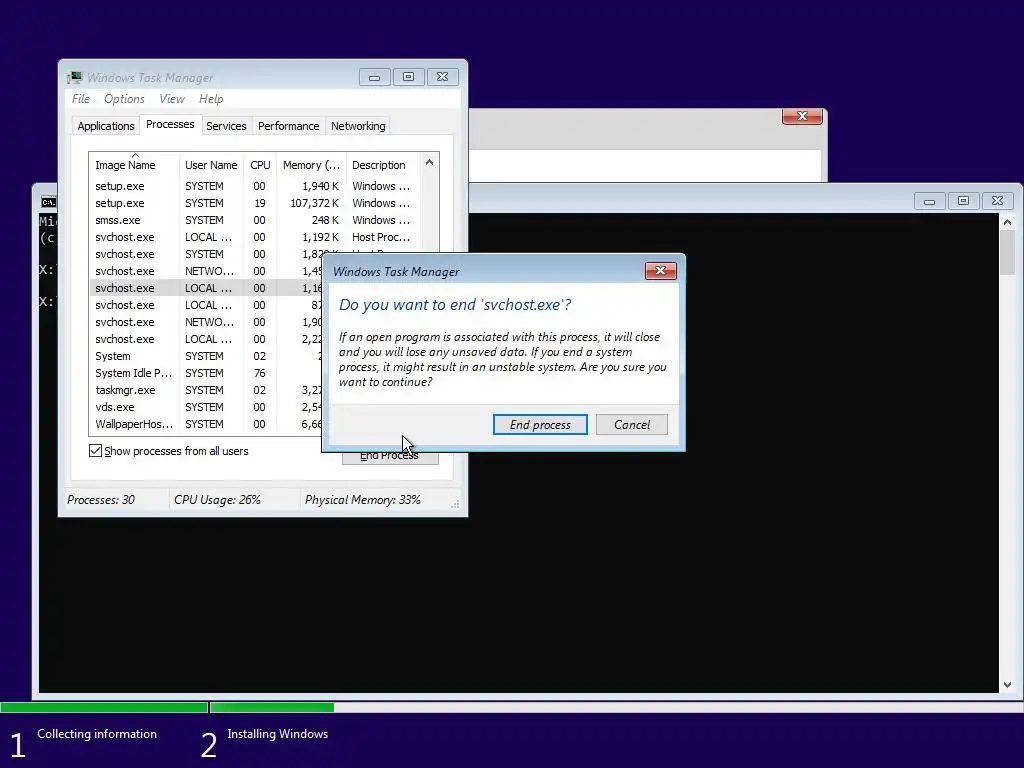
Task: Click the Collecting information step label
Action: coord(97,734)
